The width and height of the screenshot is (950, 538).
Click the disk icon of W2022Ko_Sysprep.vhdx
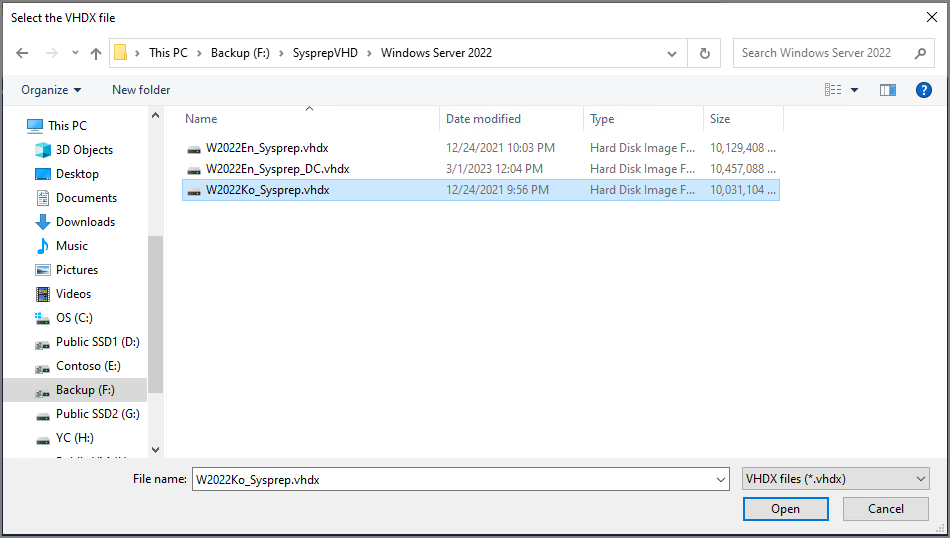[x=194, y=191]
